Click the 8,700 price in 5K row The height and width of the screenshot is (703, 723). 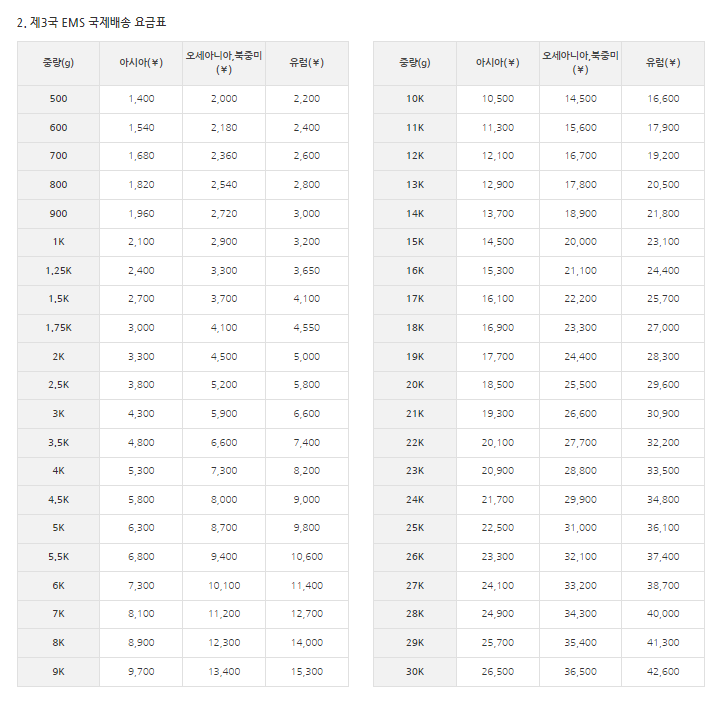click(x=224, y=529)
